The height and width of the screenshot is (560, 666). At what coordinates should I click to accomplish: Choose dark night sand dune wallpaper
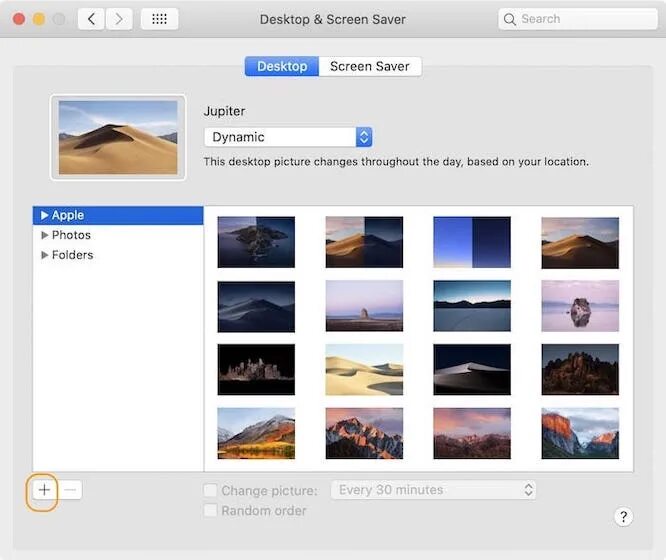click(472, 370)
